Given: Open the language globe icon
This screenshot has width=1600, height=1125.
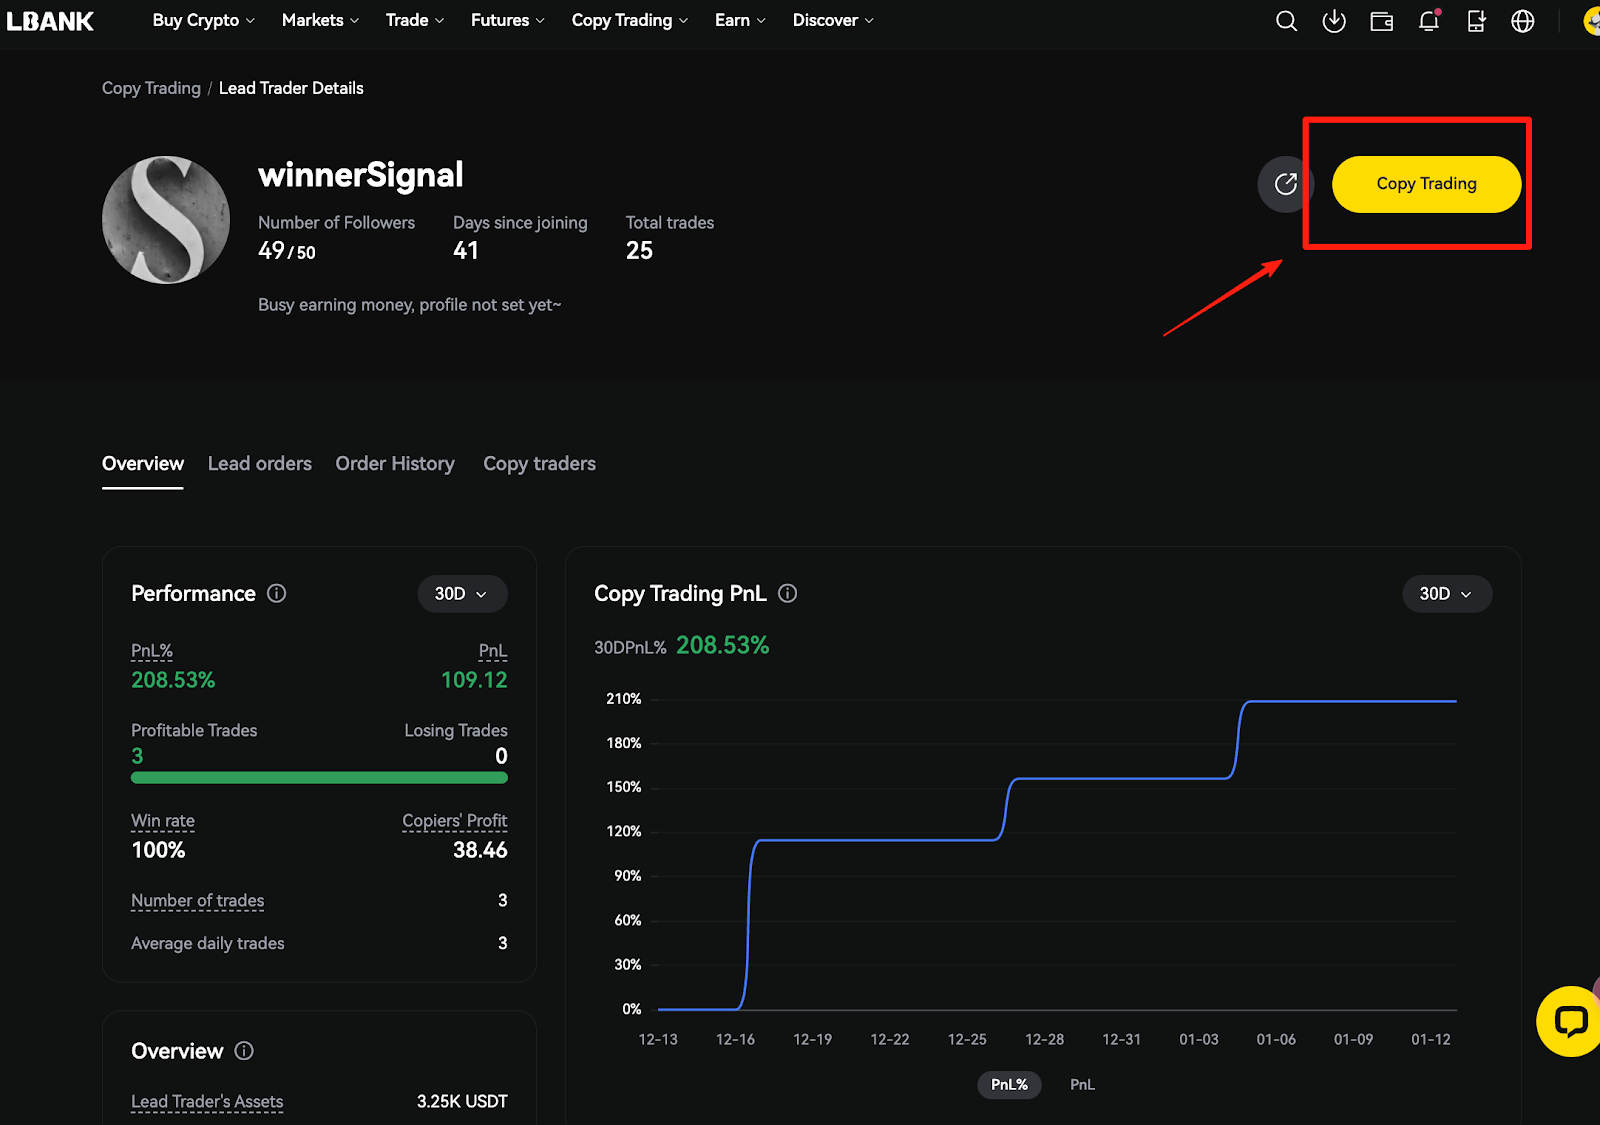Looking at the screenshot, I should (1522, 21).
